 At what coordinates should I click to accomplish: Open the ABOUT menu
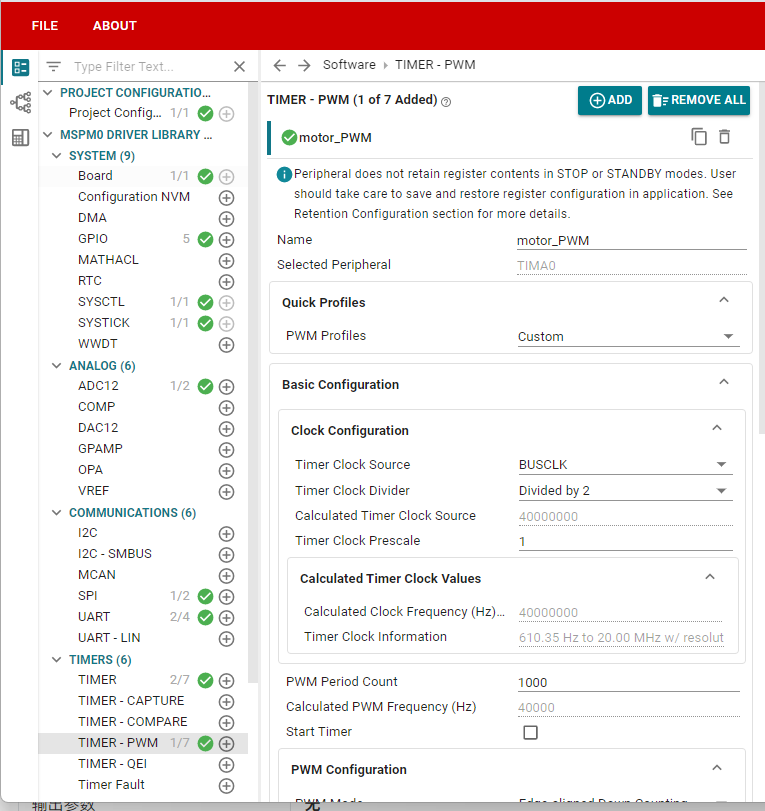114,26
